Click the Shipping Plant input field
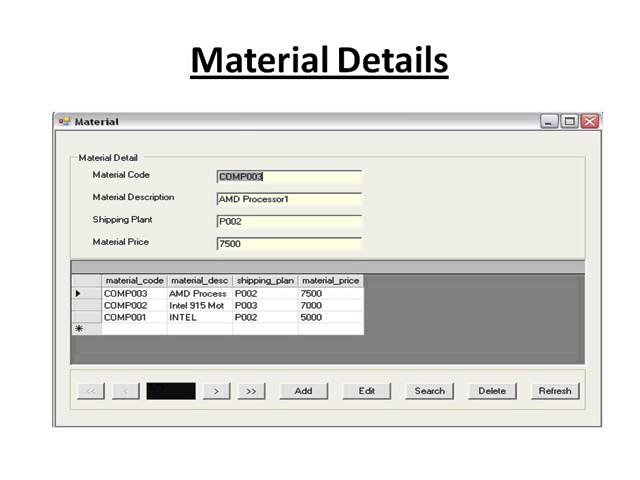 [x=289, y=222]
